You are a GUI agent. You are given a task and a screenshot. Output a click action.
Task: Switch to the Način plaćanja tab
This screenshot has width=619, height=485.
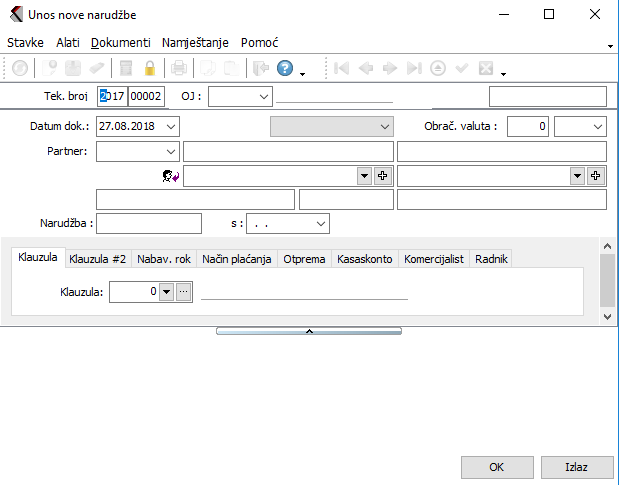pyautogui.click(x=236, y=259)
